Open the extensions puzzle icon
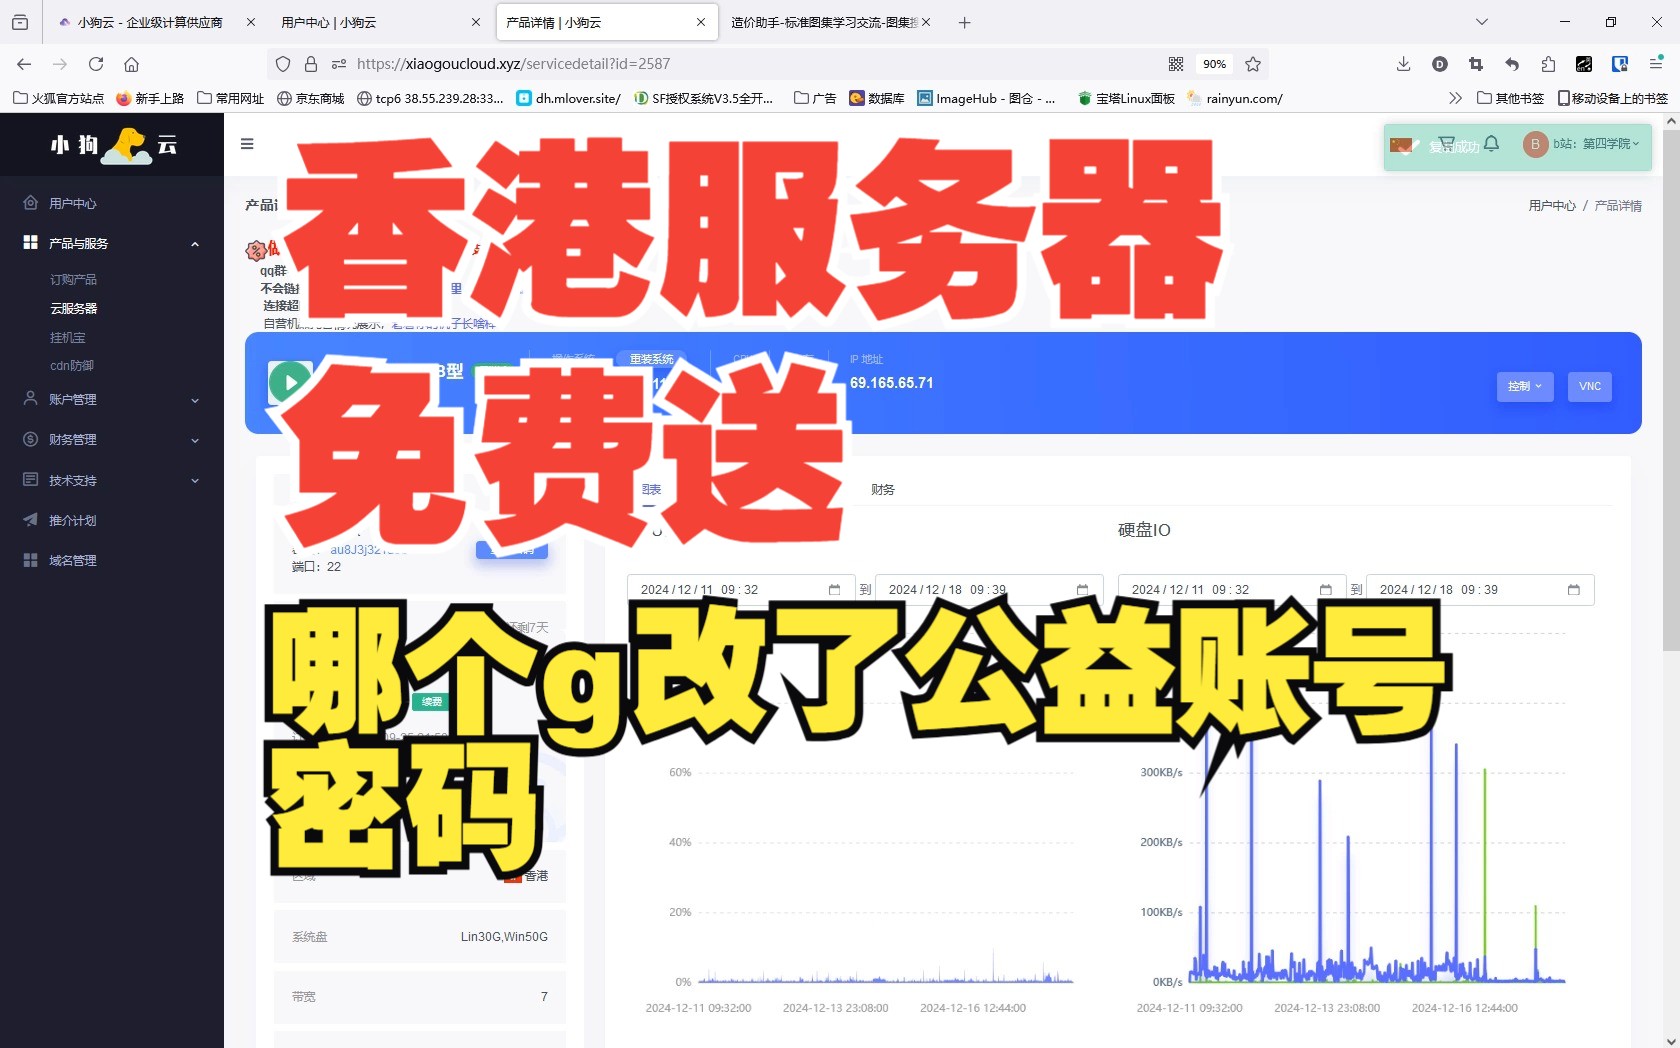The width and height of the screenshot is (1680, 1048). 1548,64
